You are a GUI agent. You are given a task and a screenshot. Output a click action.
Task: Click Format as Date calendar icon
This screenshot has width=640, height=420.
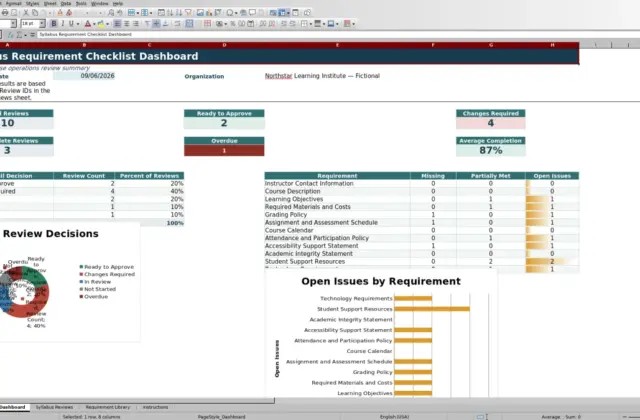click(x=250, y=24)
